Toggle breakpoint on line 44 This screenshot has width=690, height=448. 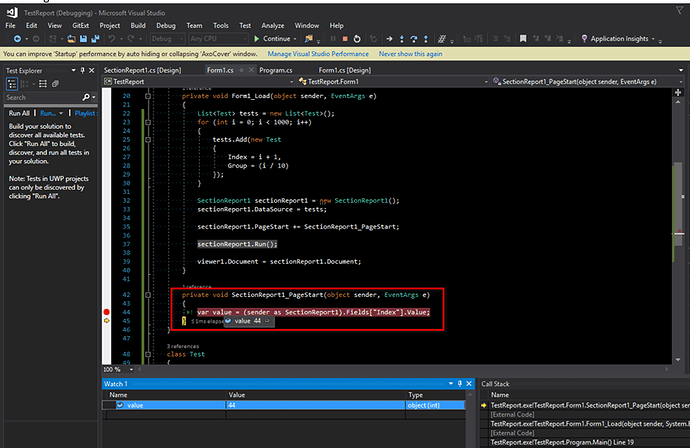click(x=106, y=312)
